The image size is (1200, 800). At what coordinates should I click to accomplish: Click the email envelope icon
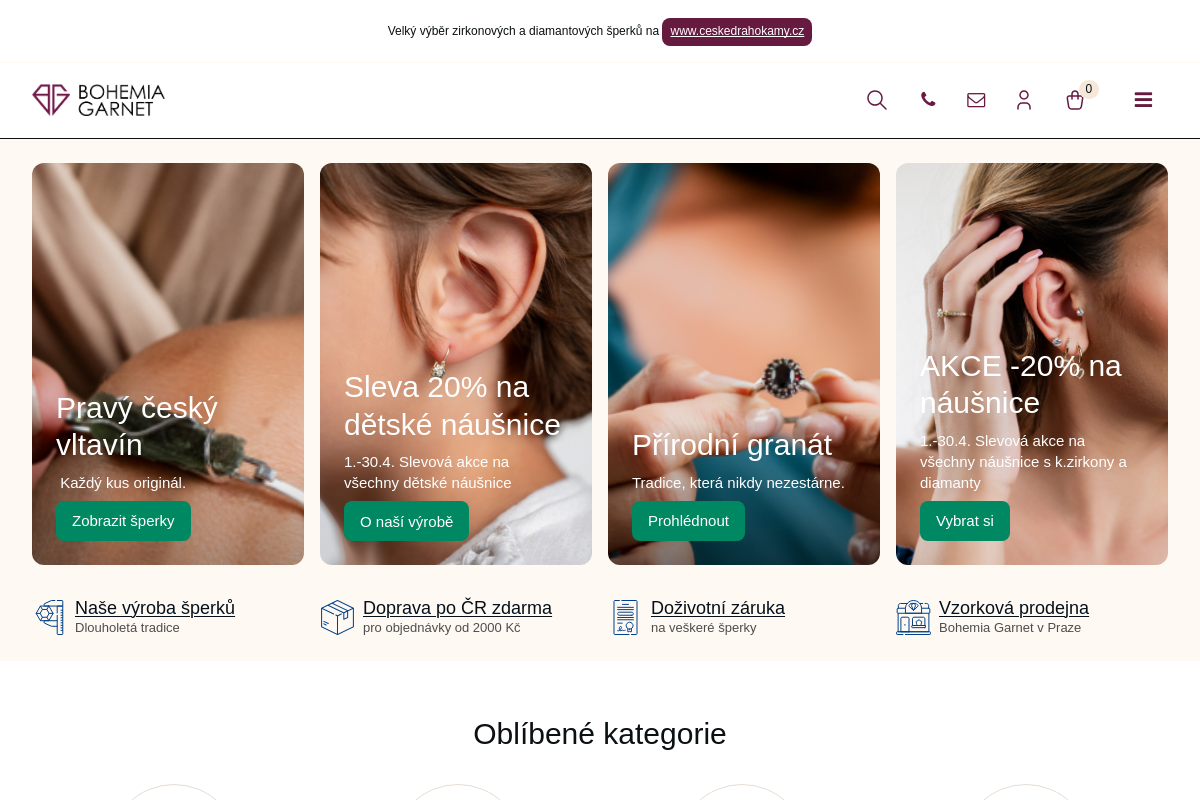pyautogui.click(x=976, y=100)
